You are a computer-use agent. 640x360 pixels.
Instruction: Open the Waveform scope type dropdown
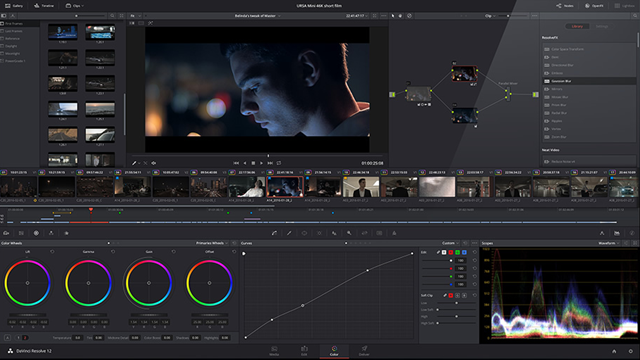(609, 243)
